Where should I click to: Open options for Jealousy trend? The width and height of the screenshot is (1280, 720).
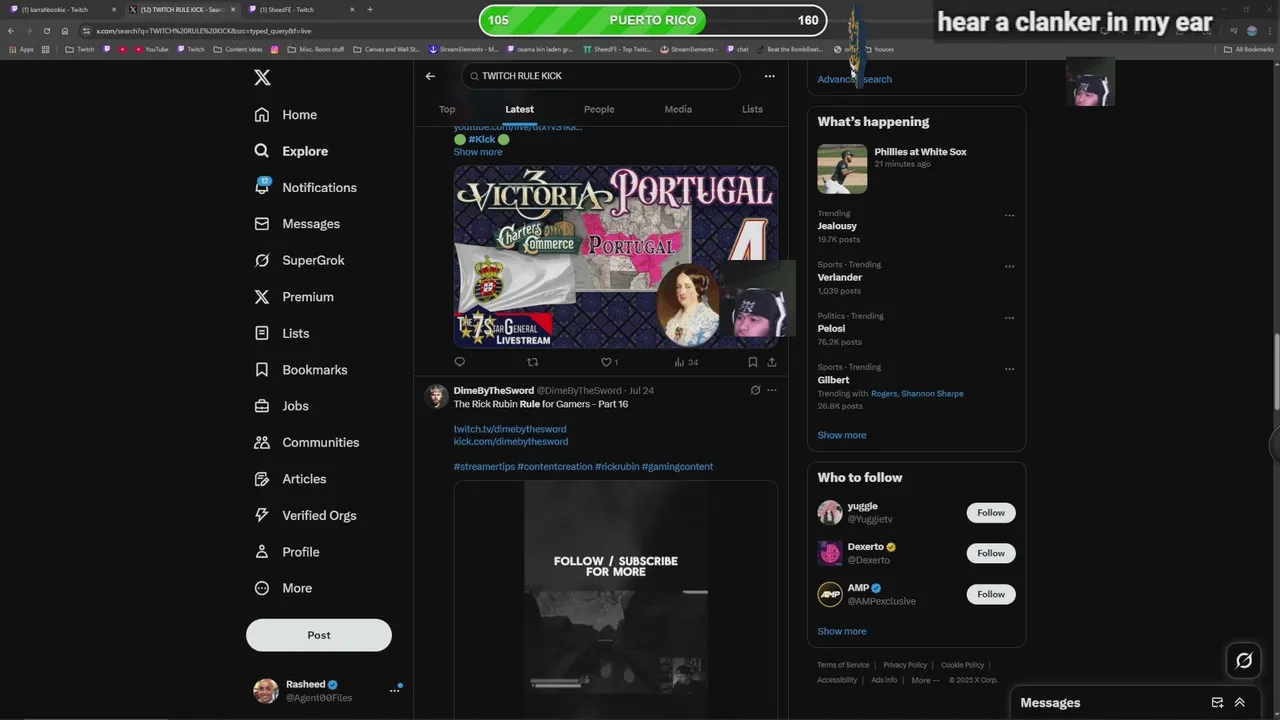(1009, 215)
